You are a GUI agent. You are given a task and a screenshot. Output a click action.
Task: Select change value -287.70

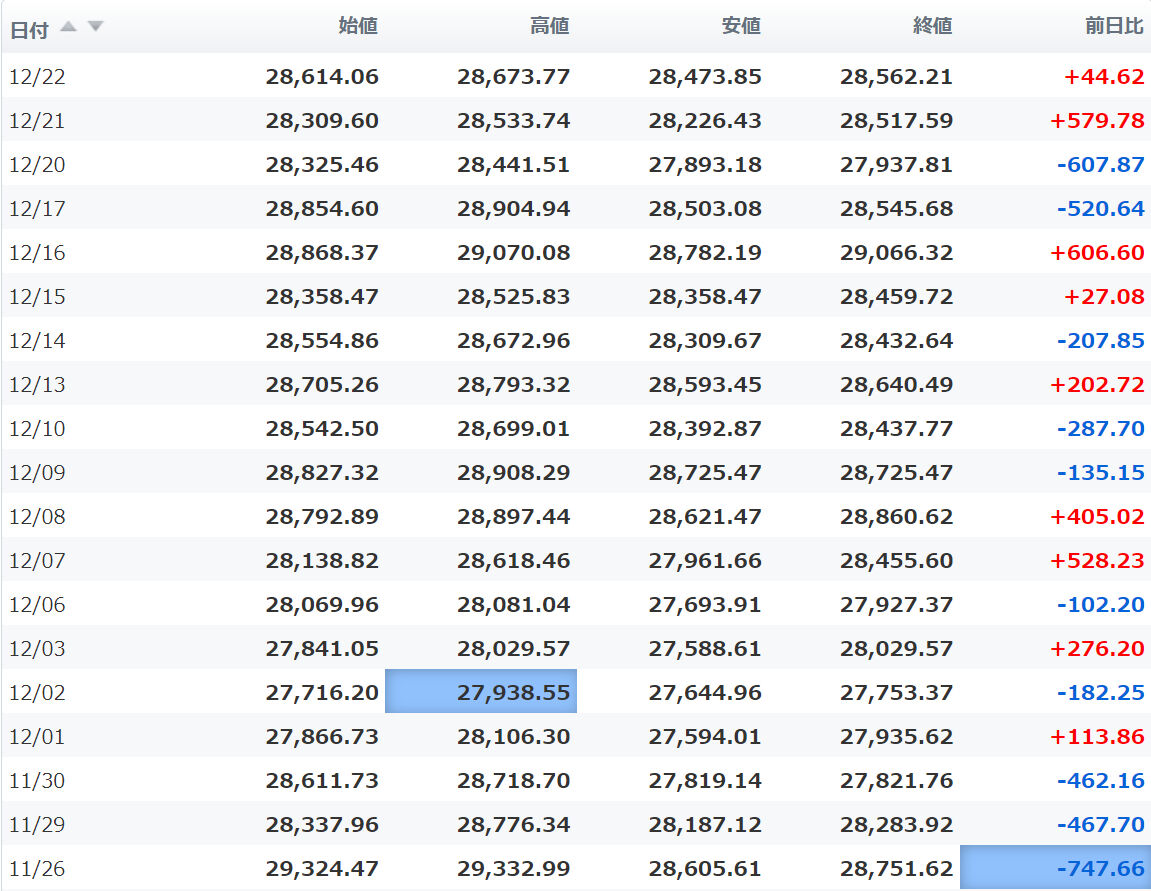[1101, 429]
